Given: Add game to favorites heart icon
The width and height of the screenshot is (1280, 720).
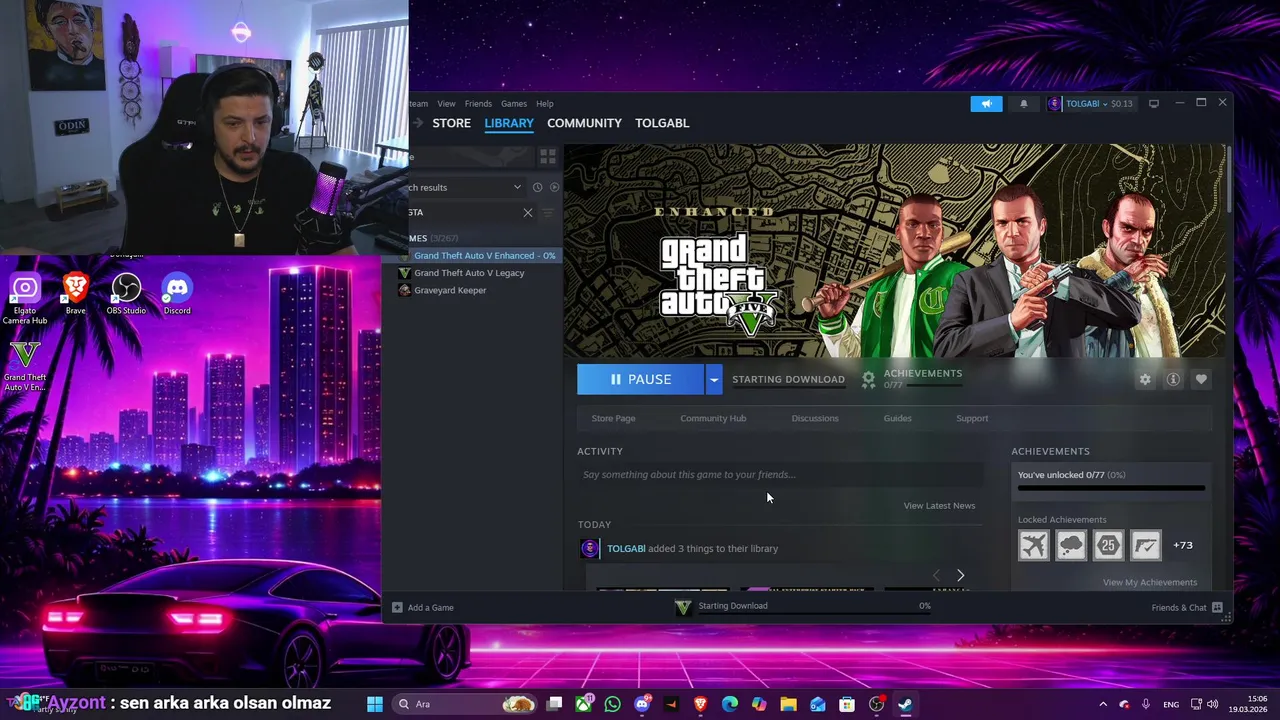Looking at the screenshot, I should pos(1201,379).
